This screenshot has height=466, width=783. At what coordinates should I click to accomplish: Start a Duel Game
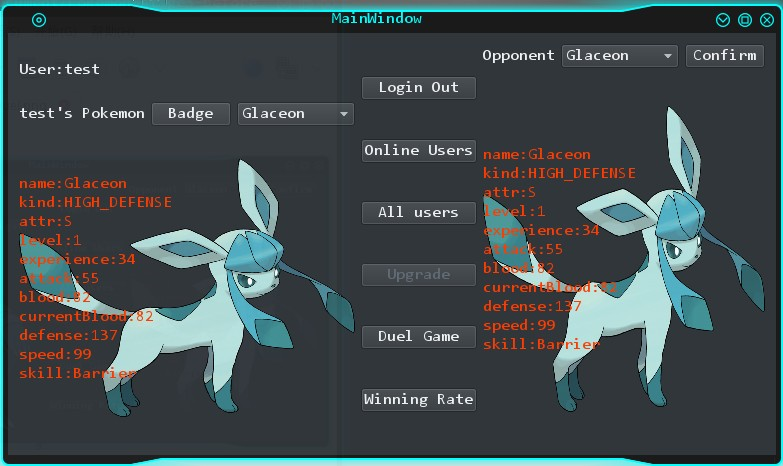click(x=418, y=337)
